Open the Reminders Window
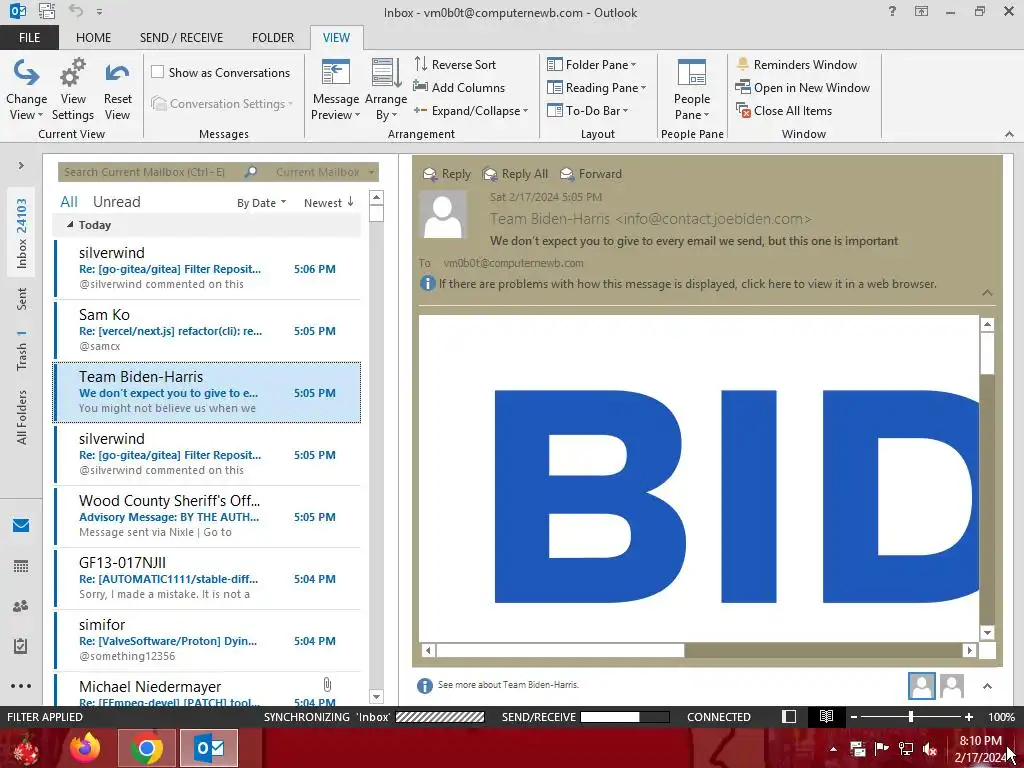This screenshot has height=768, width=1024. pyautogui.click(x=796, y=65)
